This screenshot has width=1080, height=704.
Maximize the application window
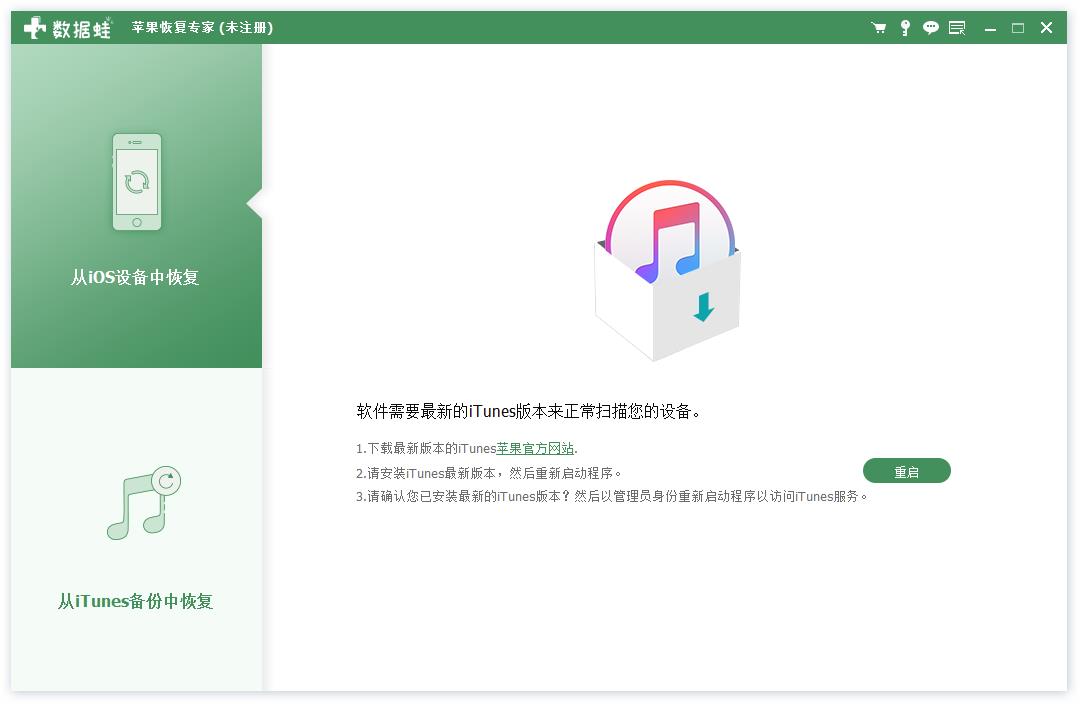point(1018,28)
